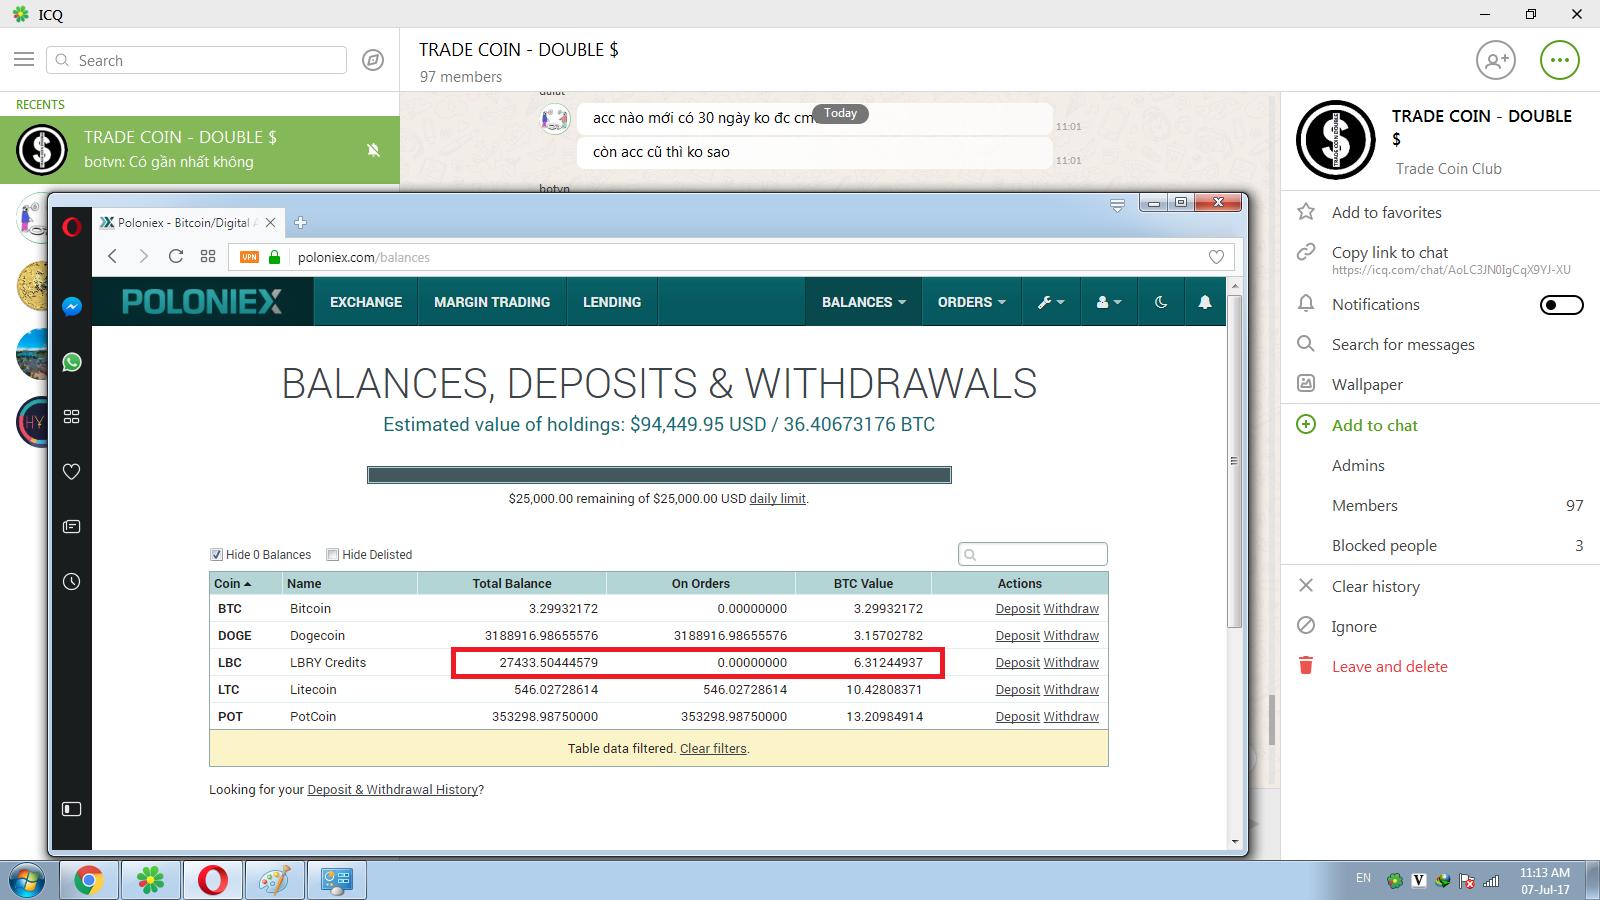Open the EXCHANGE tab on Poloniex

tap(366, 302)
